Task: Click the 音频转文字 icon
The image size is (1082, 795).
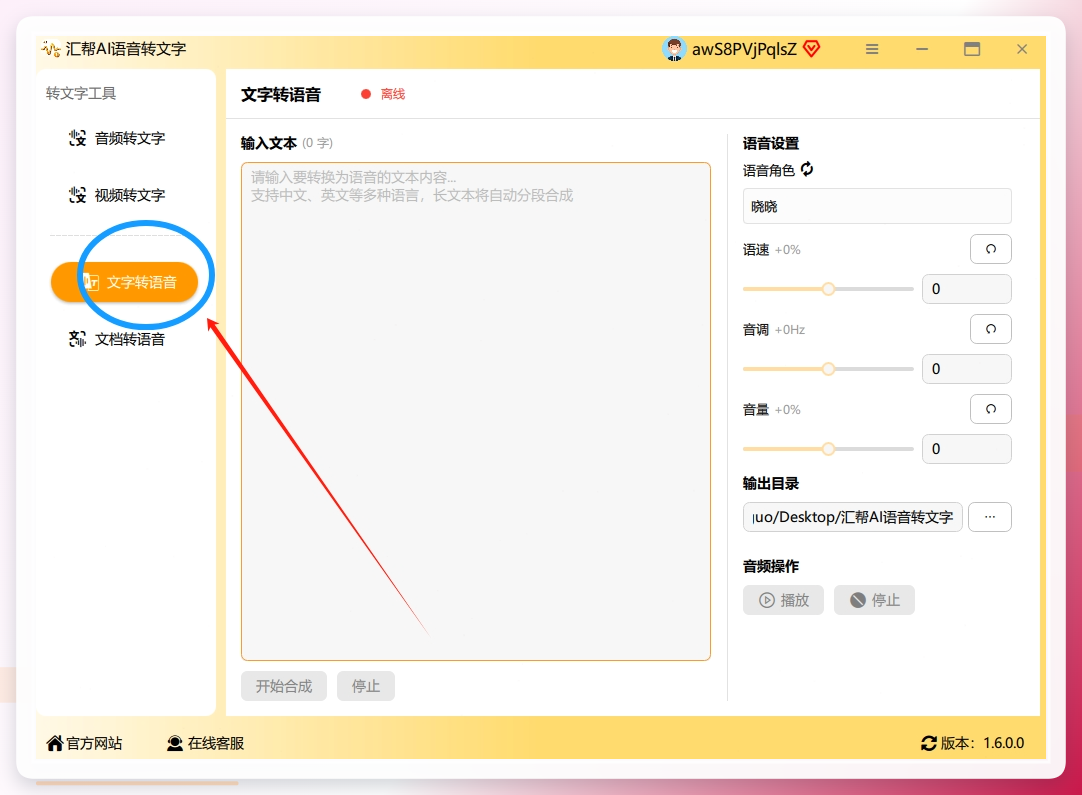Action: [x=77, y=138]
